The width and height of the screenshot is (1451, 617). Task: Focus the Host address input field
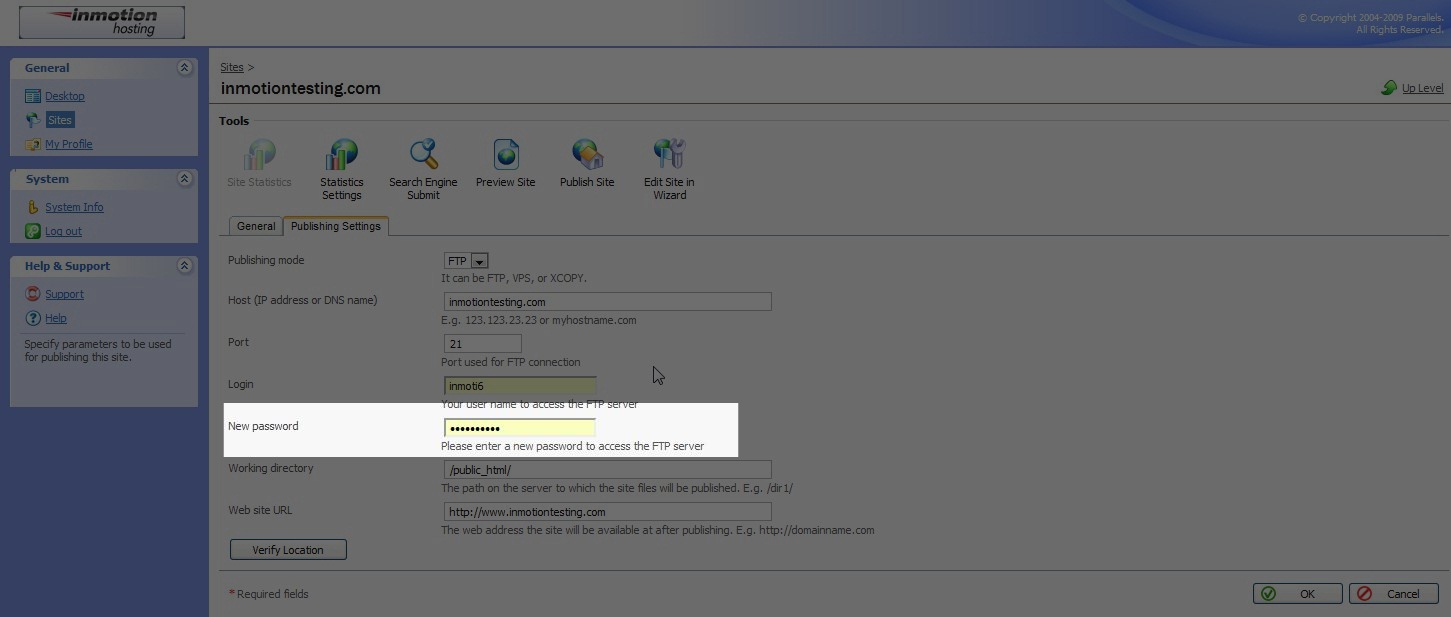pos(607,302)
